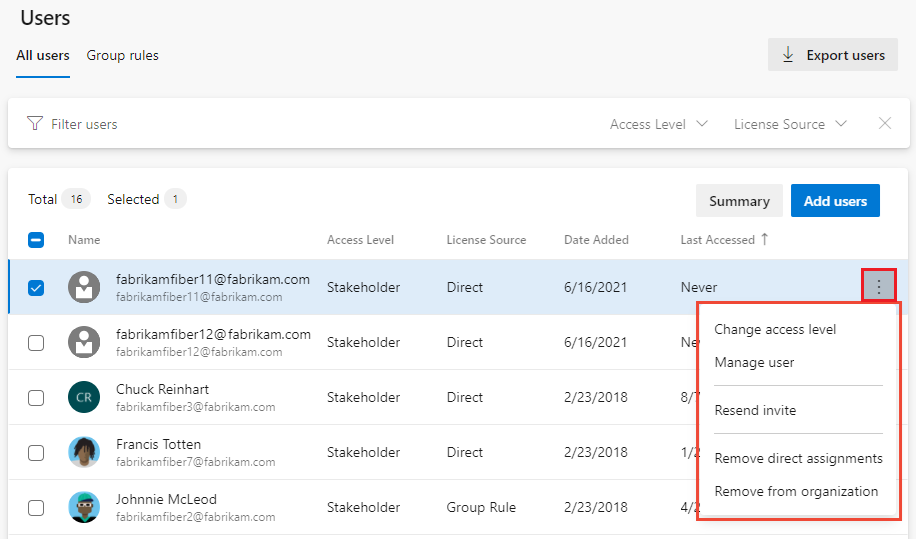Viewport: 916px width, 544px height.
Task: Click Francis Totten's profile picture
Action: click(x=84, y=452)
